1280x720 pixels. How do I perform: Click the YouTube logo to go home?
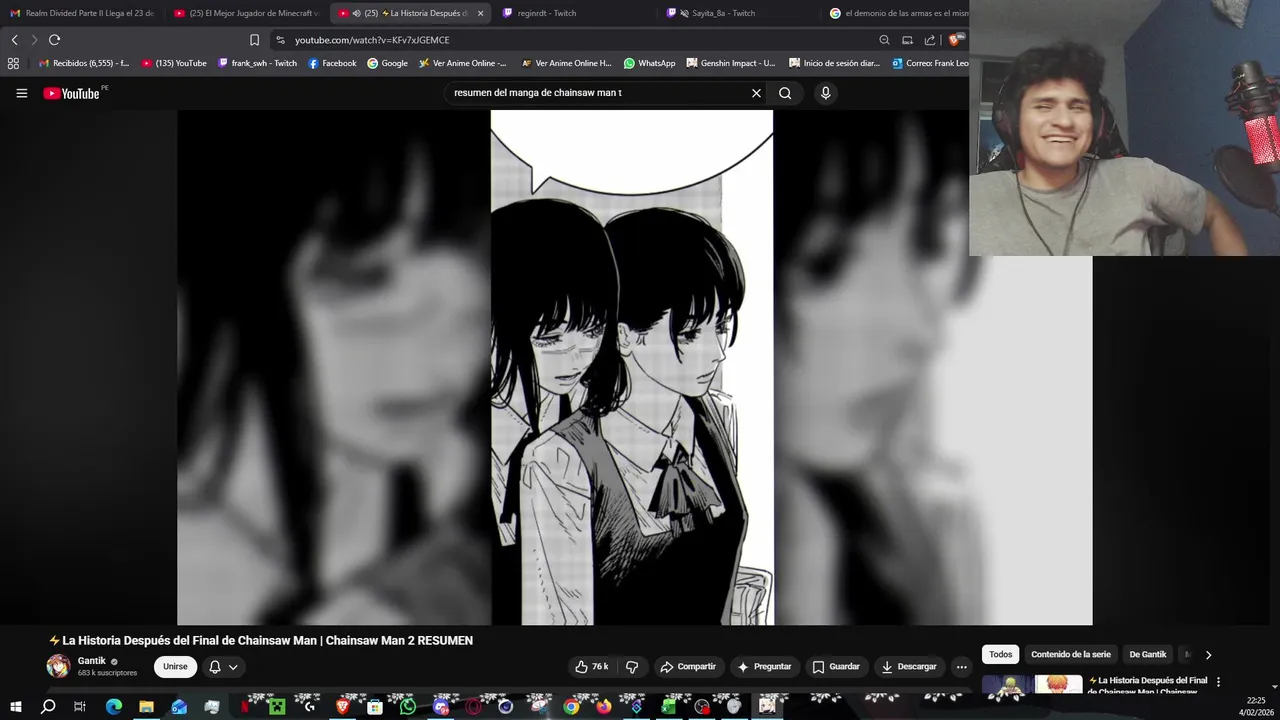[x=72, y=93]
